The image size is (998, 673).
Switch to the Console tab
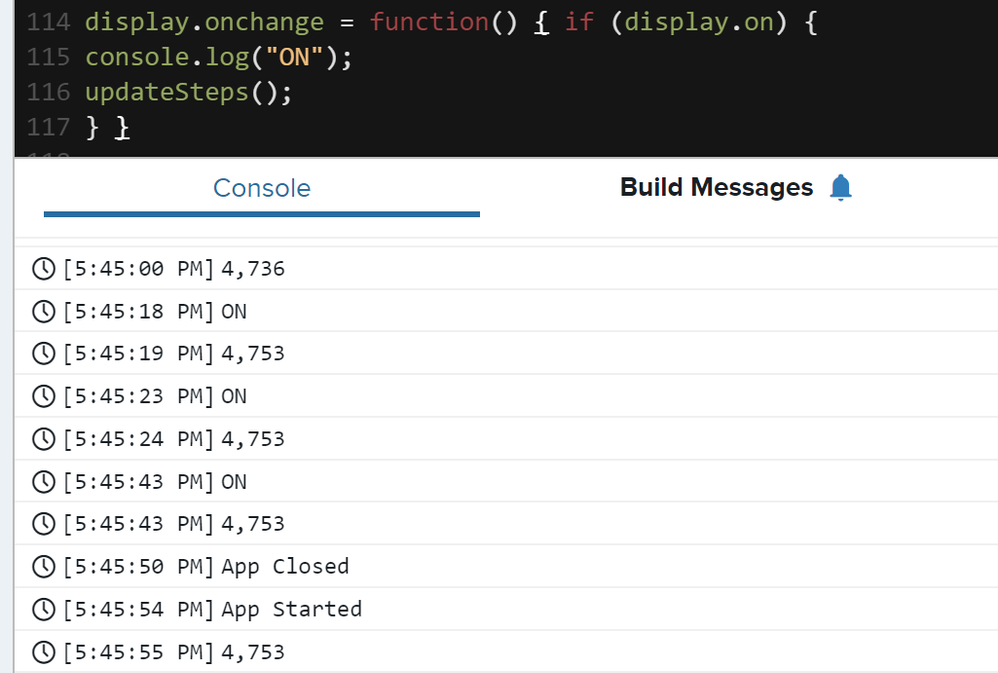pyautogui.click(x=262, y=188)
